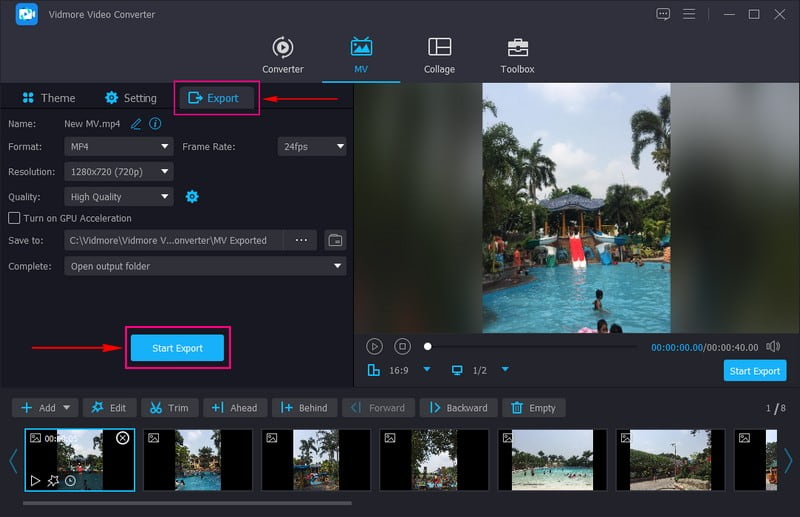Click the play button under the preview
Viewport: 800px width, 517px height.
pyautogui.click(x=374, y=346)
